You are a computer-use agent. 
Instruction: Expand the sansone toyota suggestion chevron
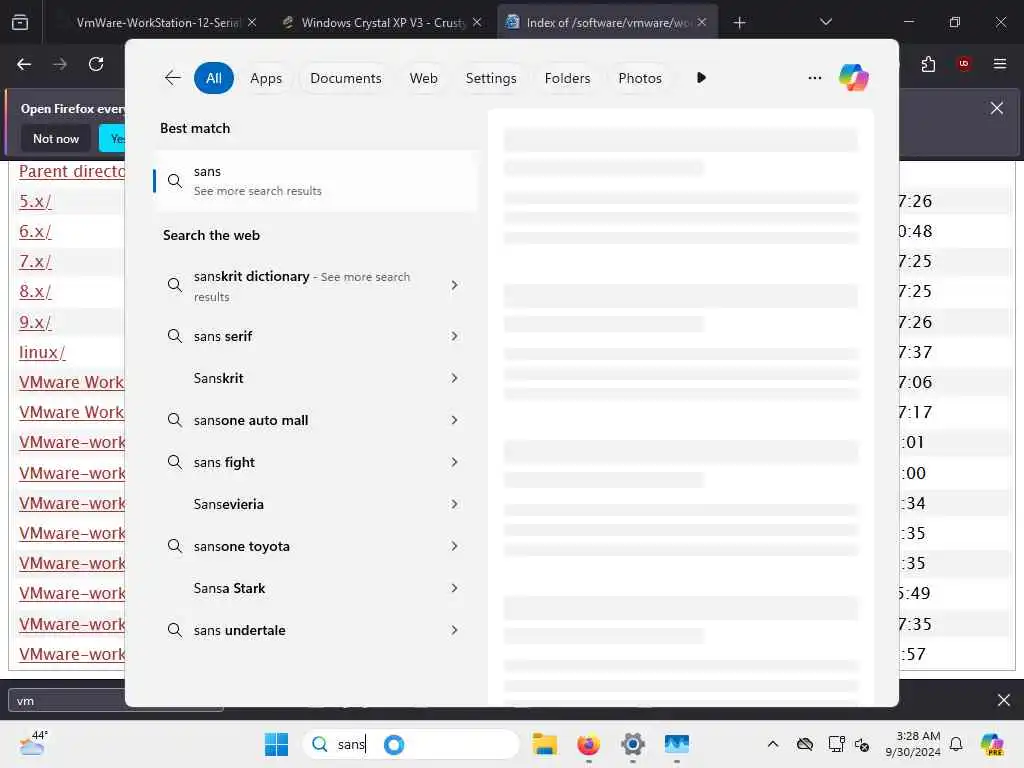pos(455,546)
